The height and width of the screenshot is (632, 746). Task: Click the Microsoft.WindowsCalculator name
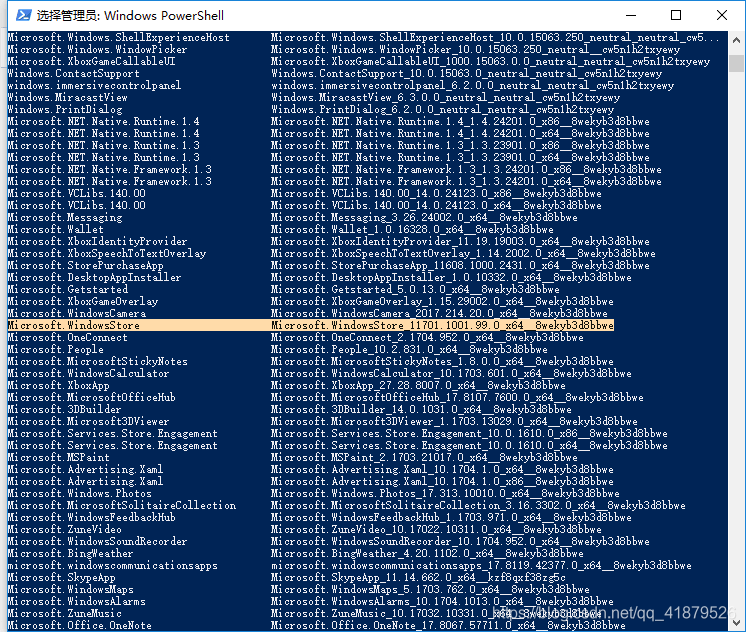pos(88,373)
